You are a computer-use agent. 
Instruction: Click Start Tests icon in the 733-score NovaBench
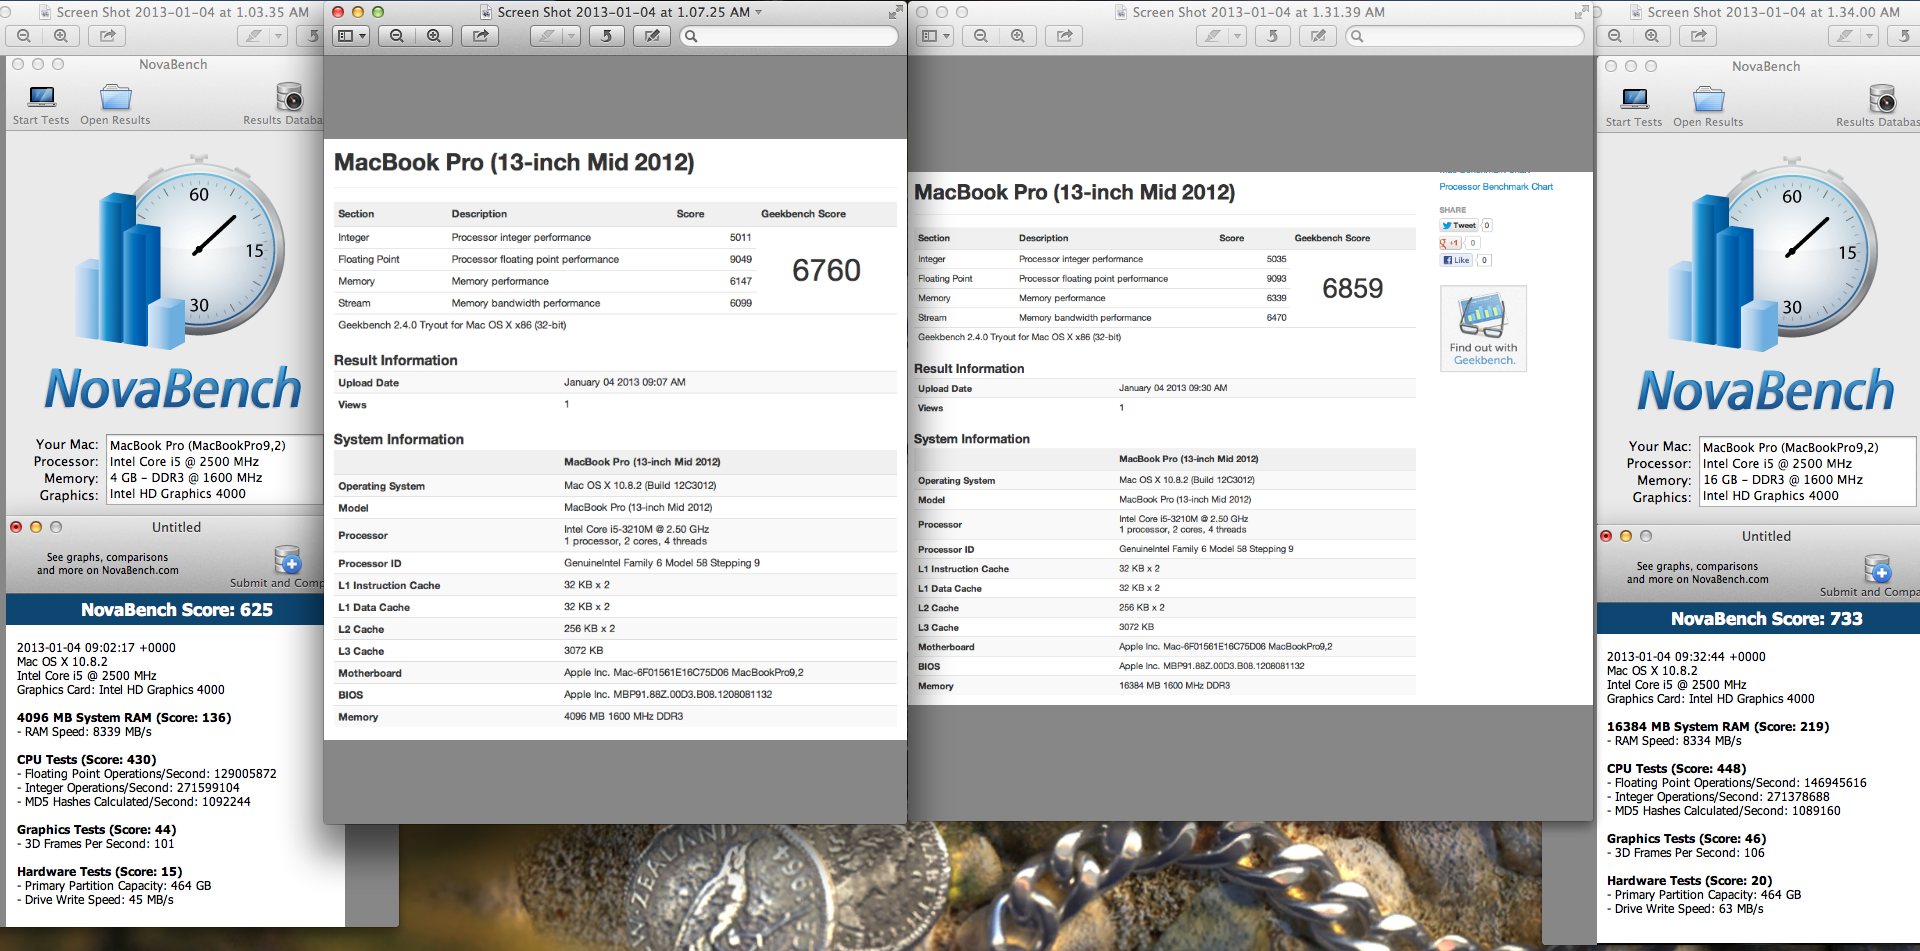coord(1634,100)
